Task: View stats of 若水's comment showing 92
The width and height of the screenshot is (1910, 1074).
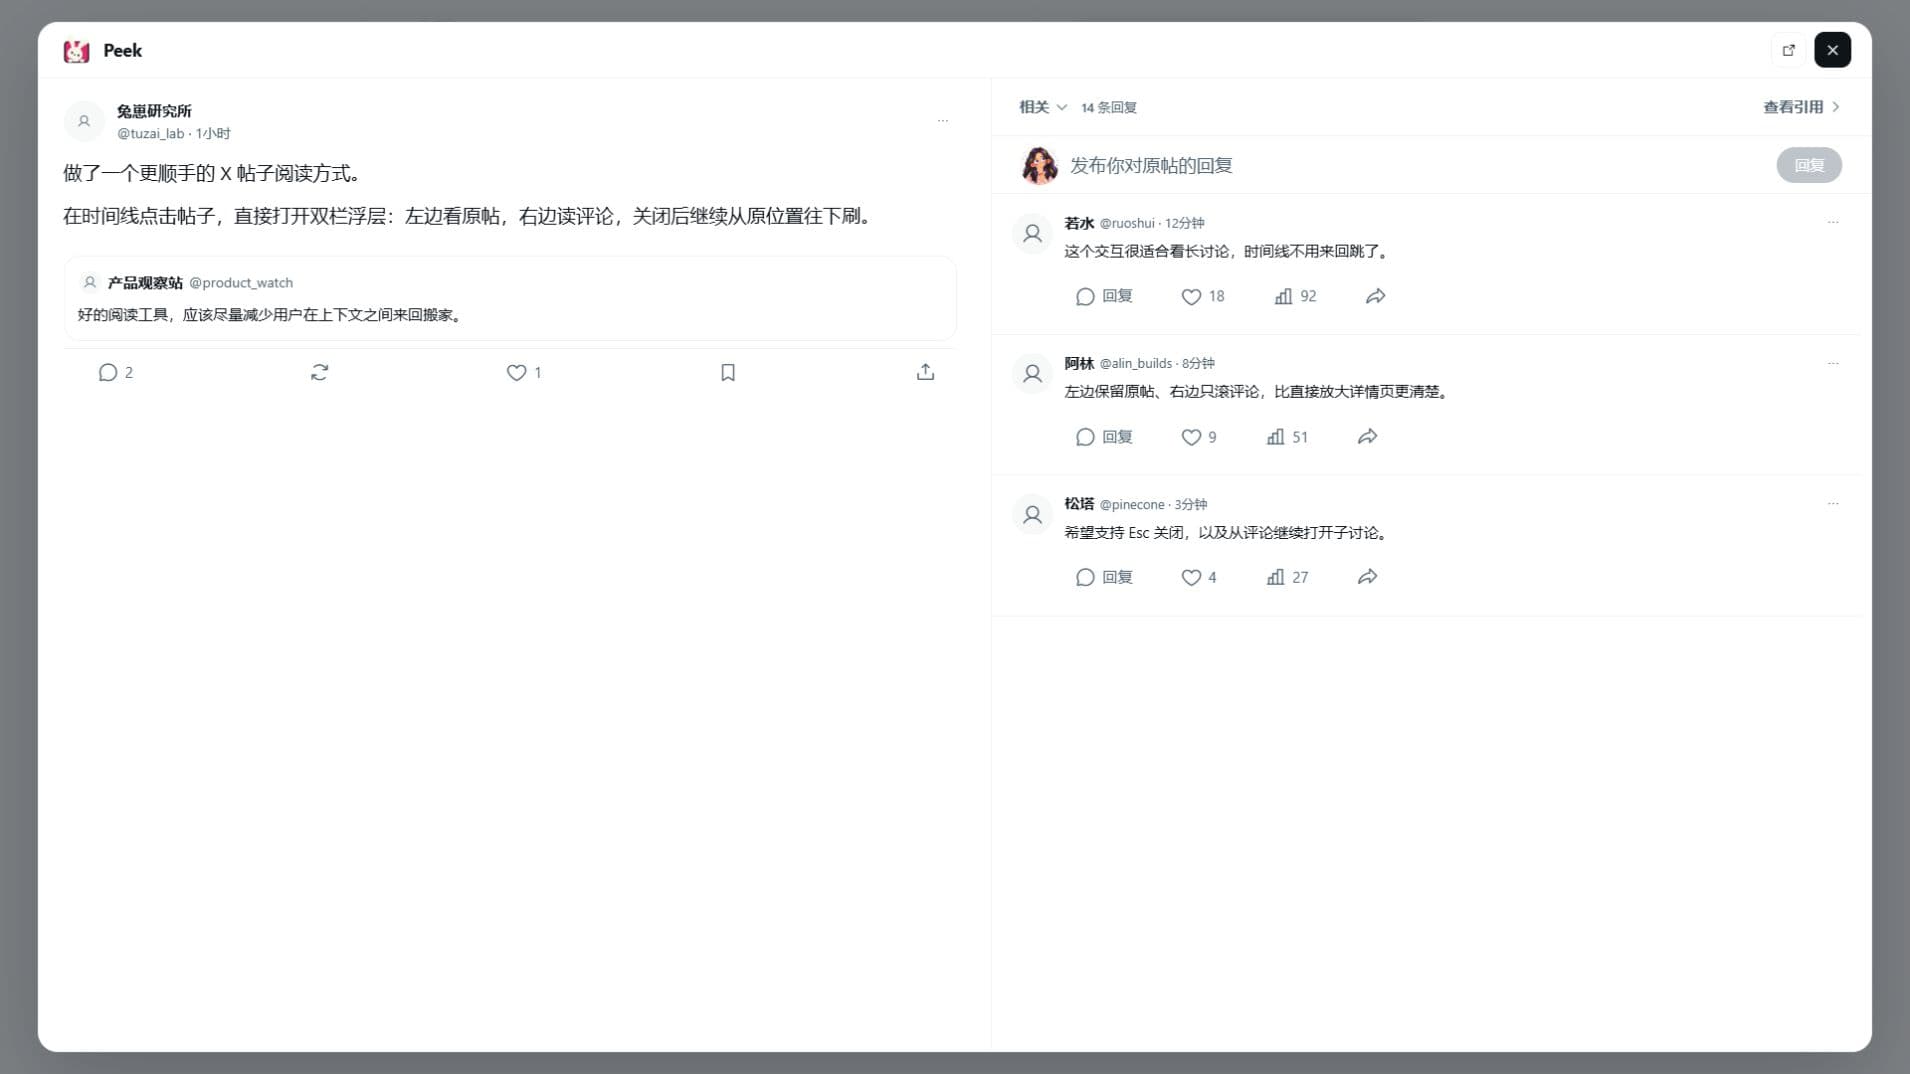Action: pos(1295,296)
